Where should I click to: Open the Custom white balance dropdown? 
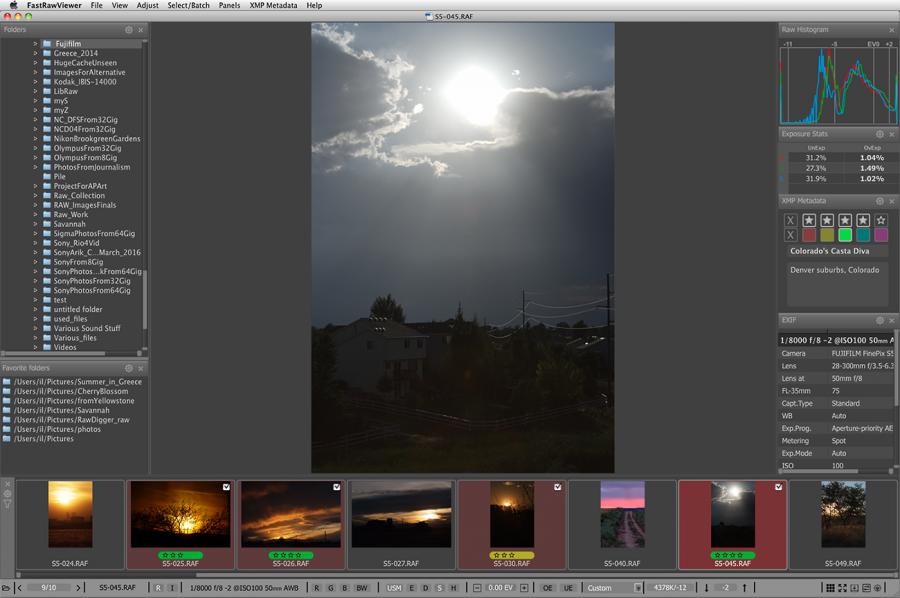tap(613, 587)
